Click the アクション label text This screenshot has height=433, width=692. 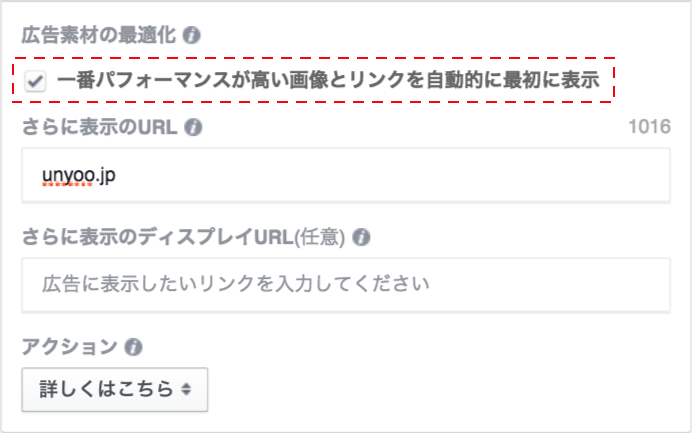pyautogui.click(x=70, y=347)
